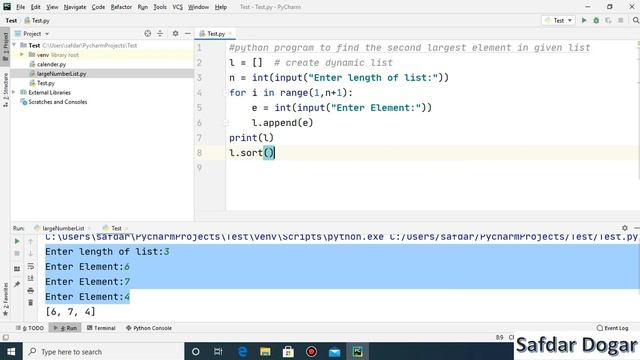Clear all console output trash icon

31,303
